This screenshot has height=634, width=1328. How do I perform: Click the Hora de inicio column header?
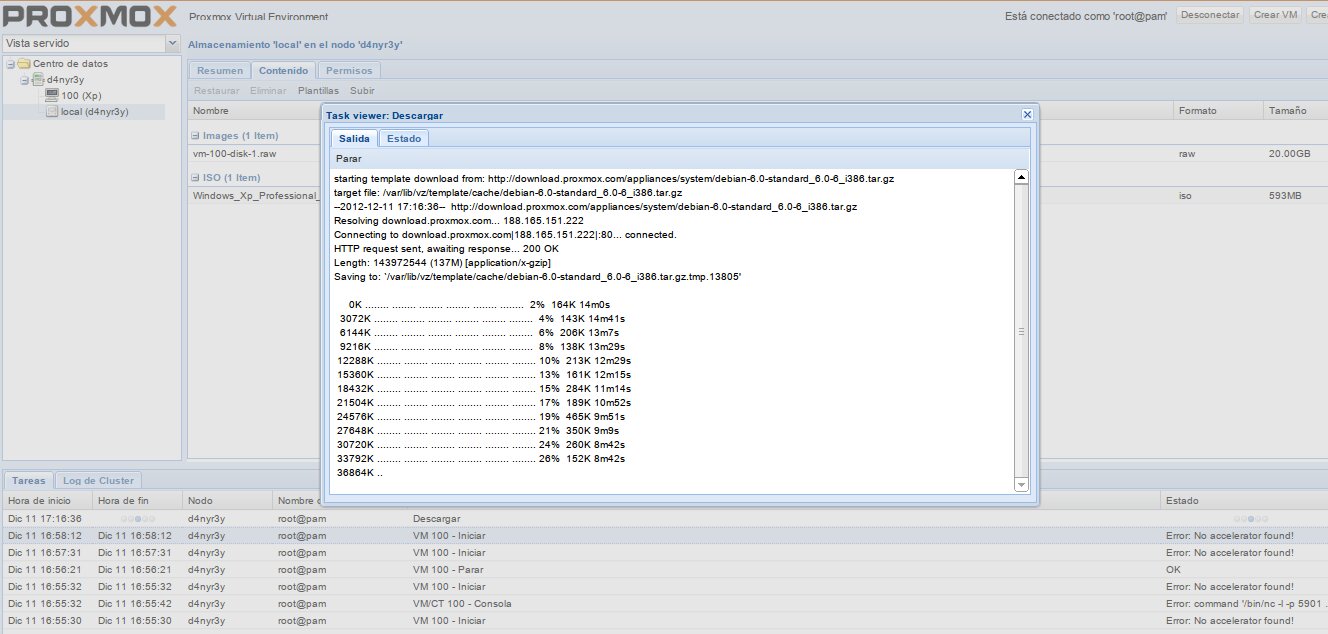47,500
